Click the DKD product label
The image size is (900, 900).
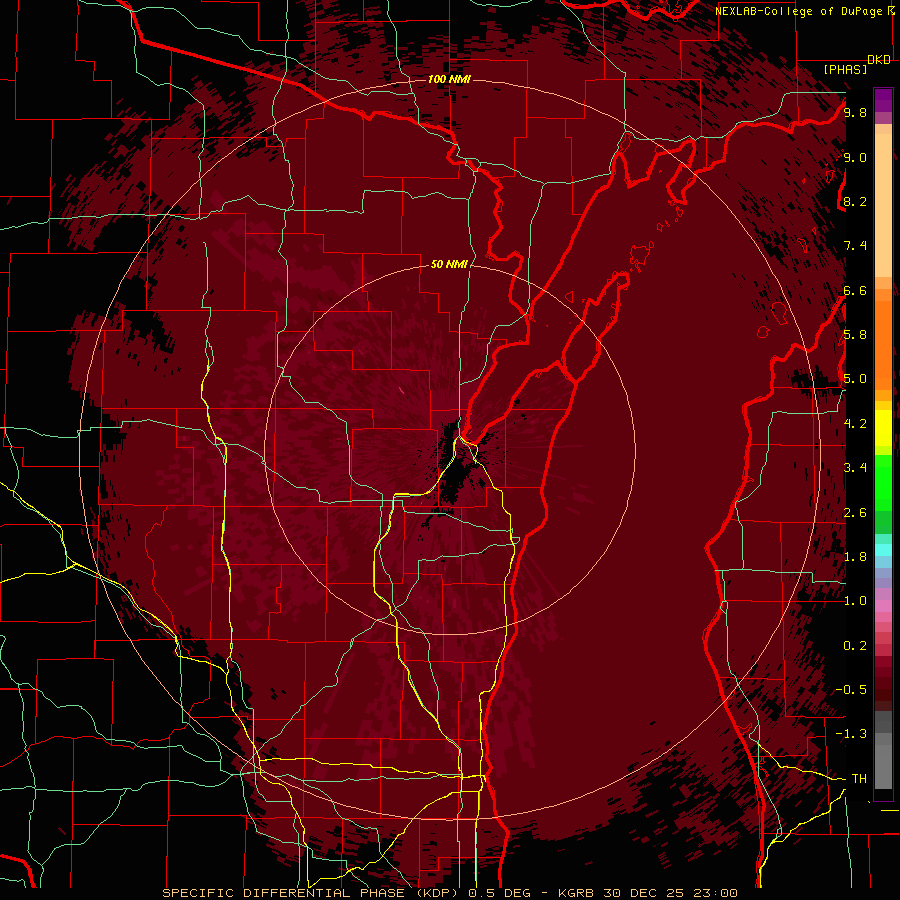[x=879, y=60]
